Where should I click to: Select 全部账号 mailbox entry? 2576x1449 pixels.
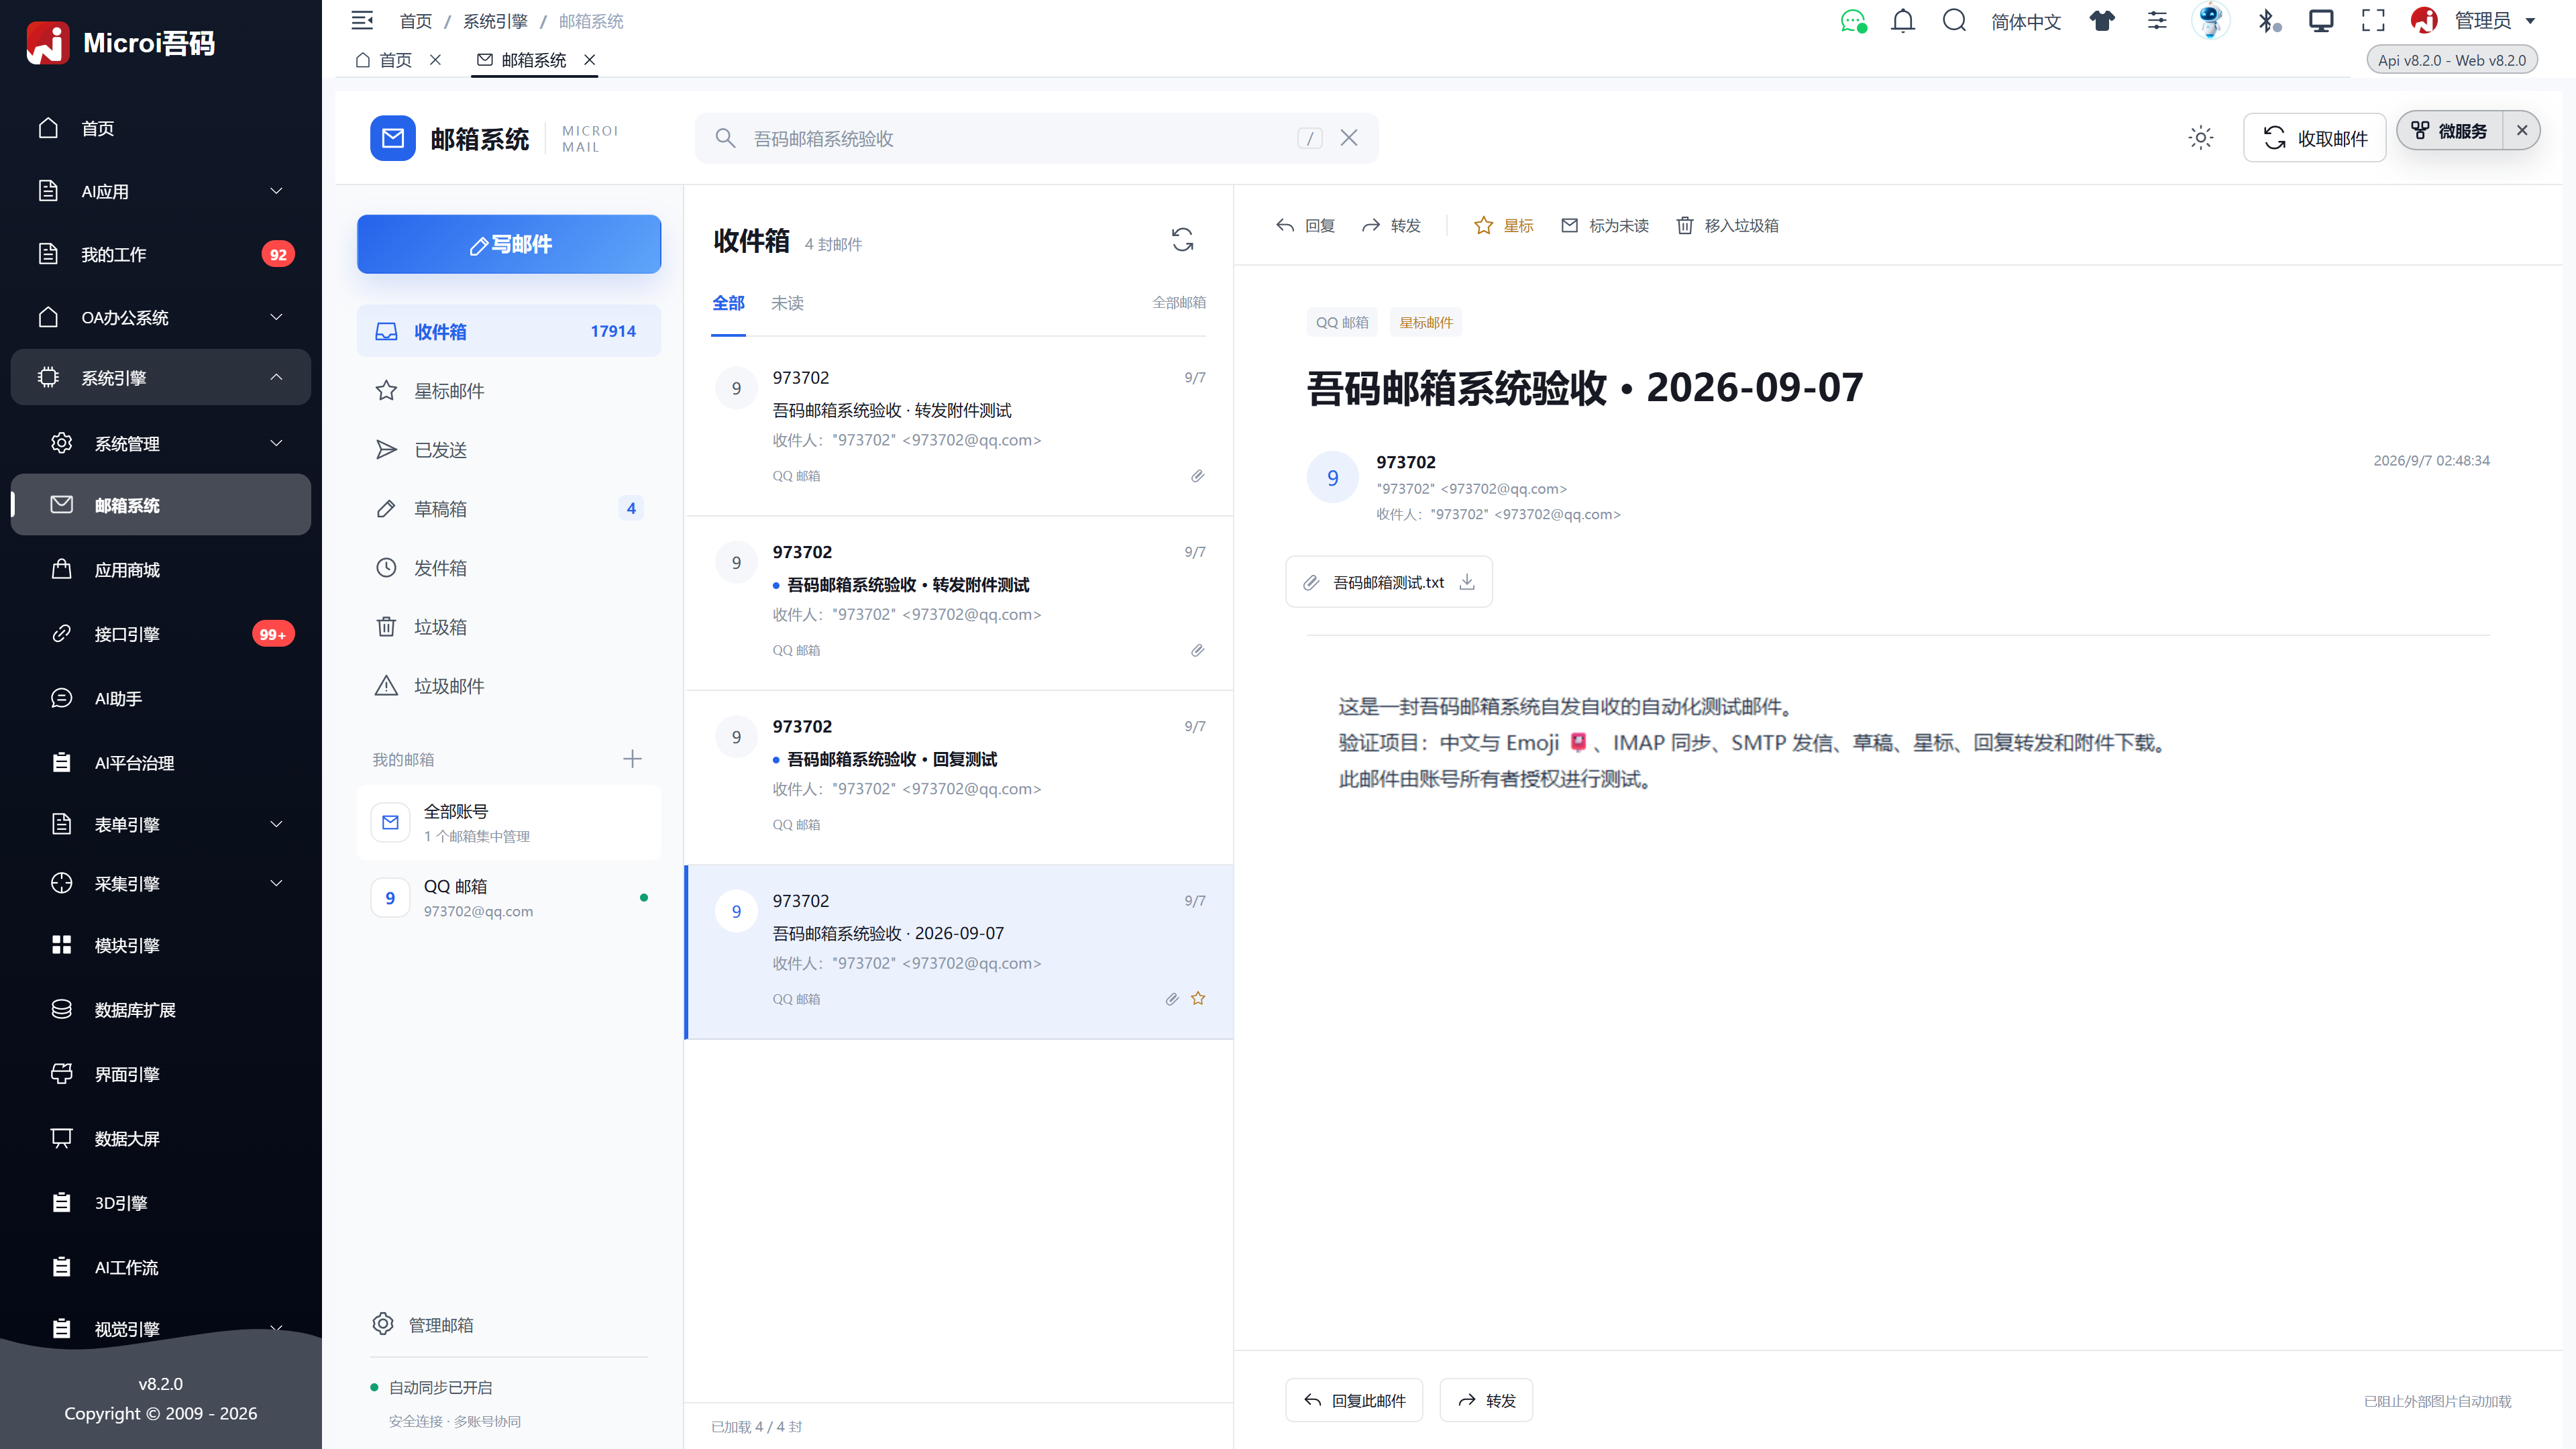click(x=508, y=823)
